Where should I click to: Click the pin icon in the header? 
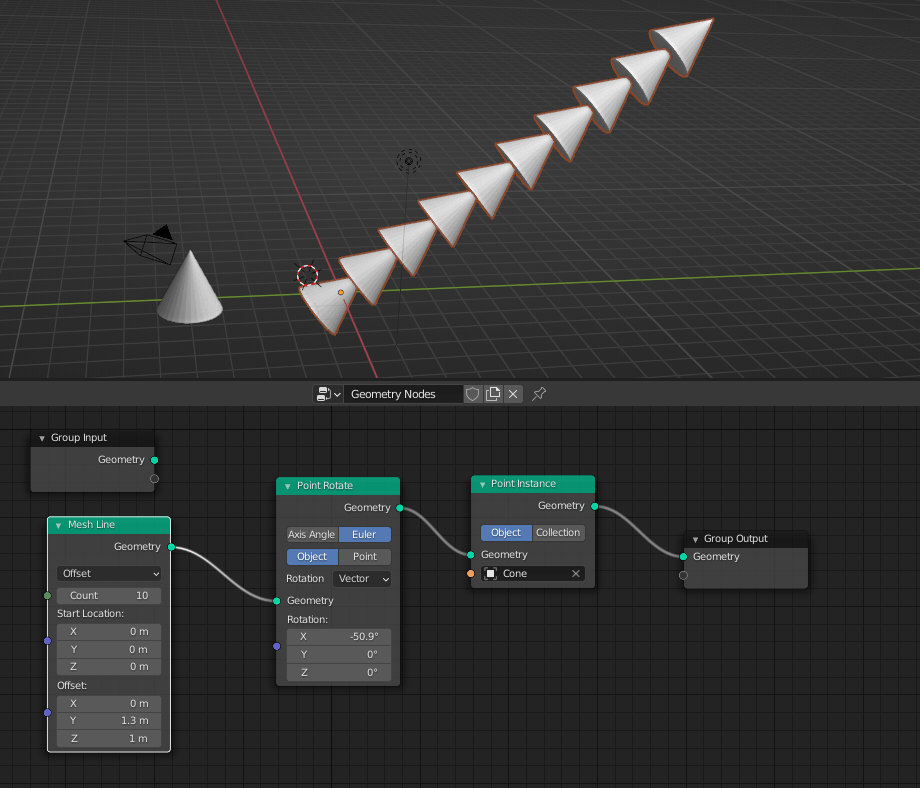pyautogui.click(x=538, y=394)
